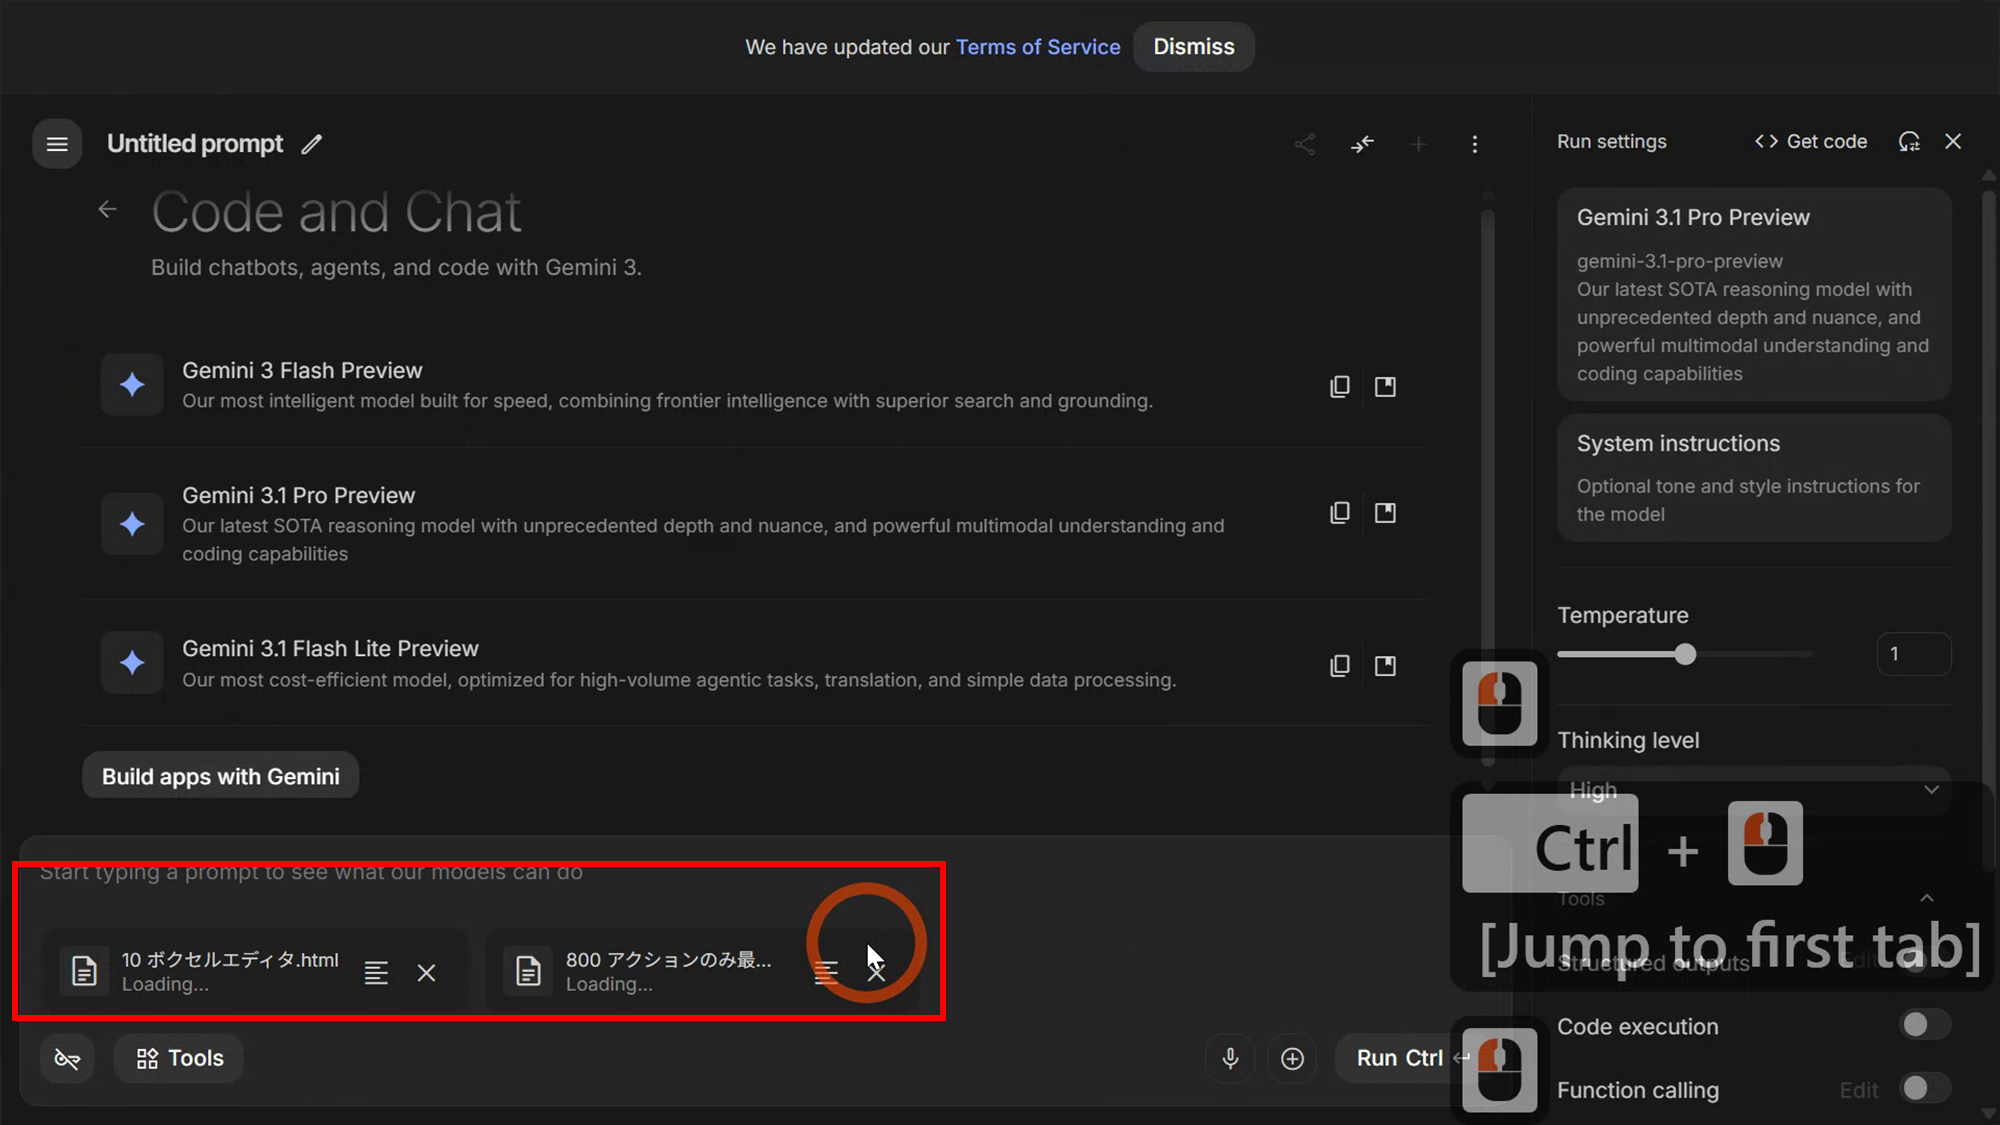2000x1125 pixels.
Task: Dismiss the Terms of Service banner
Action: pyautogui.click(x=1194, y=47)
